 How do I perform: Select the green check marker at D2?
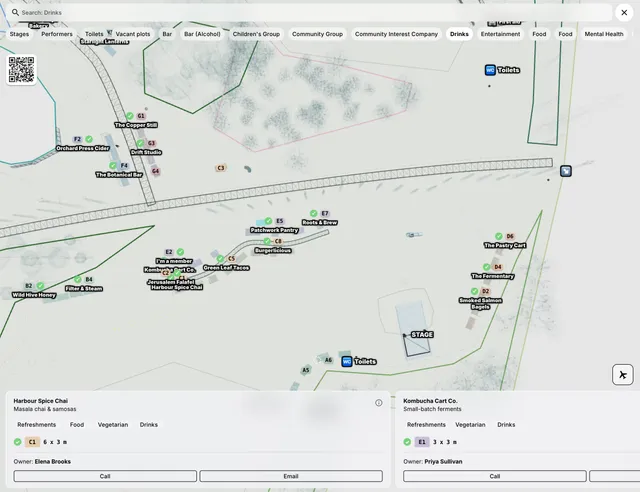(474, 291)
